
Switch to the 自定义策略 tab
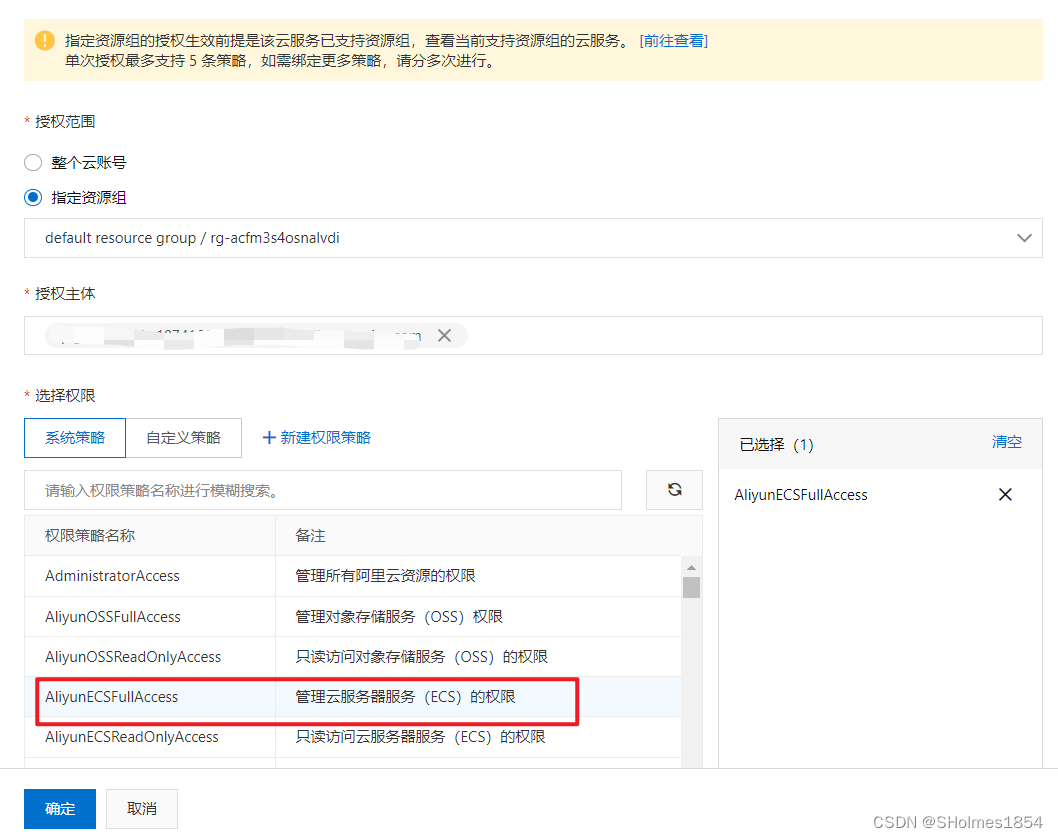(x=184, y=438)
